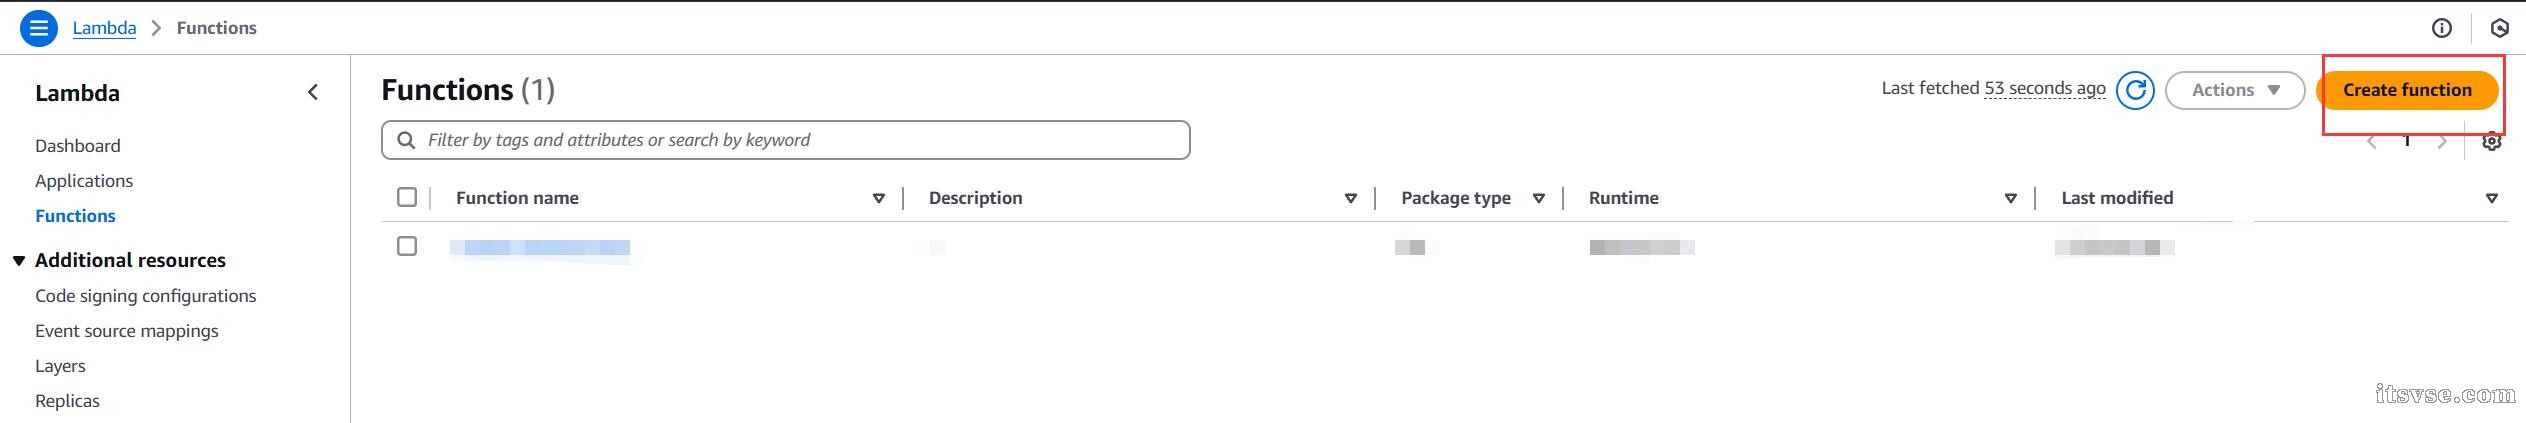Viewport: 2526px width, 423px height.
Task: Sort by the Runtime column arrow
Action: [2011, 198]
